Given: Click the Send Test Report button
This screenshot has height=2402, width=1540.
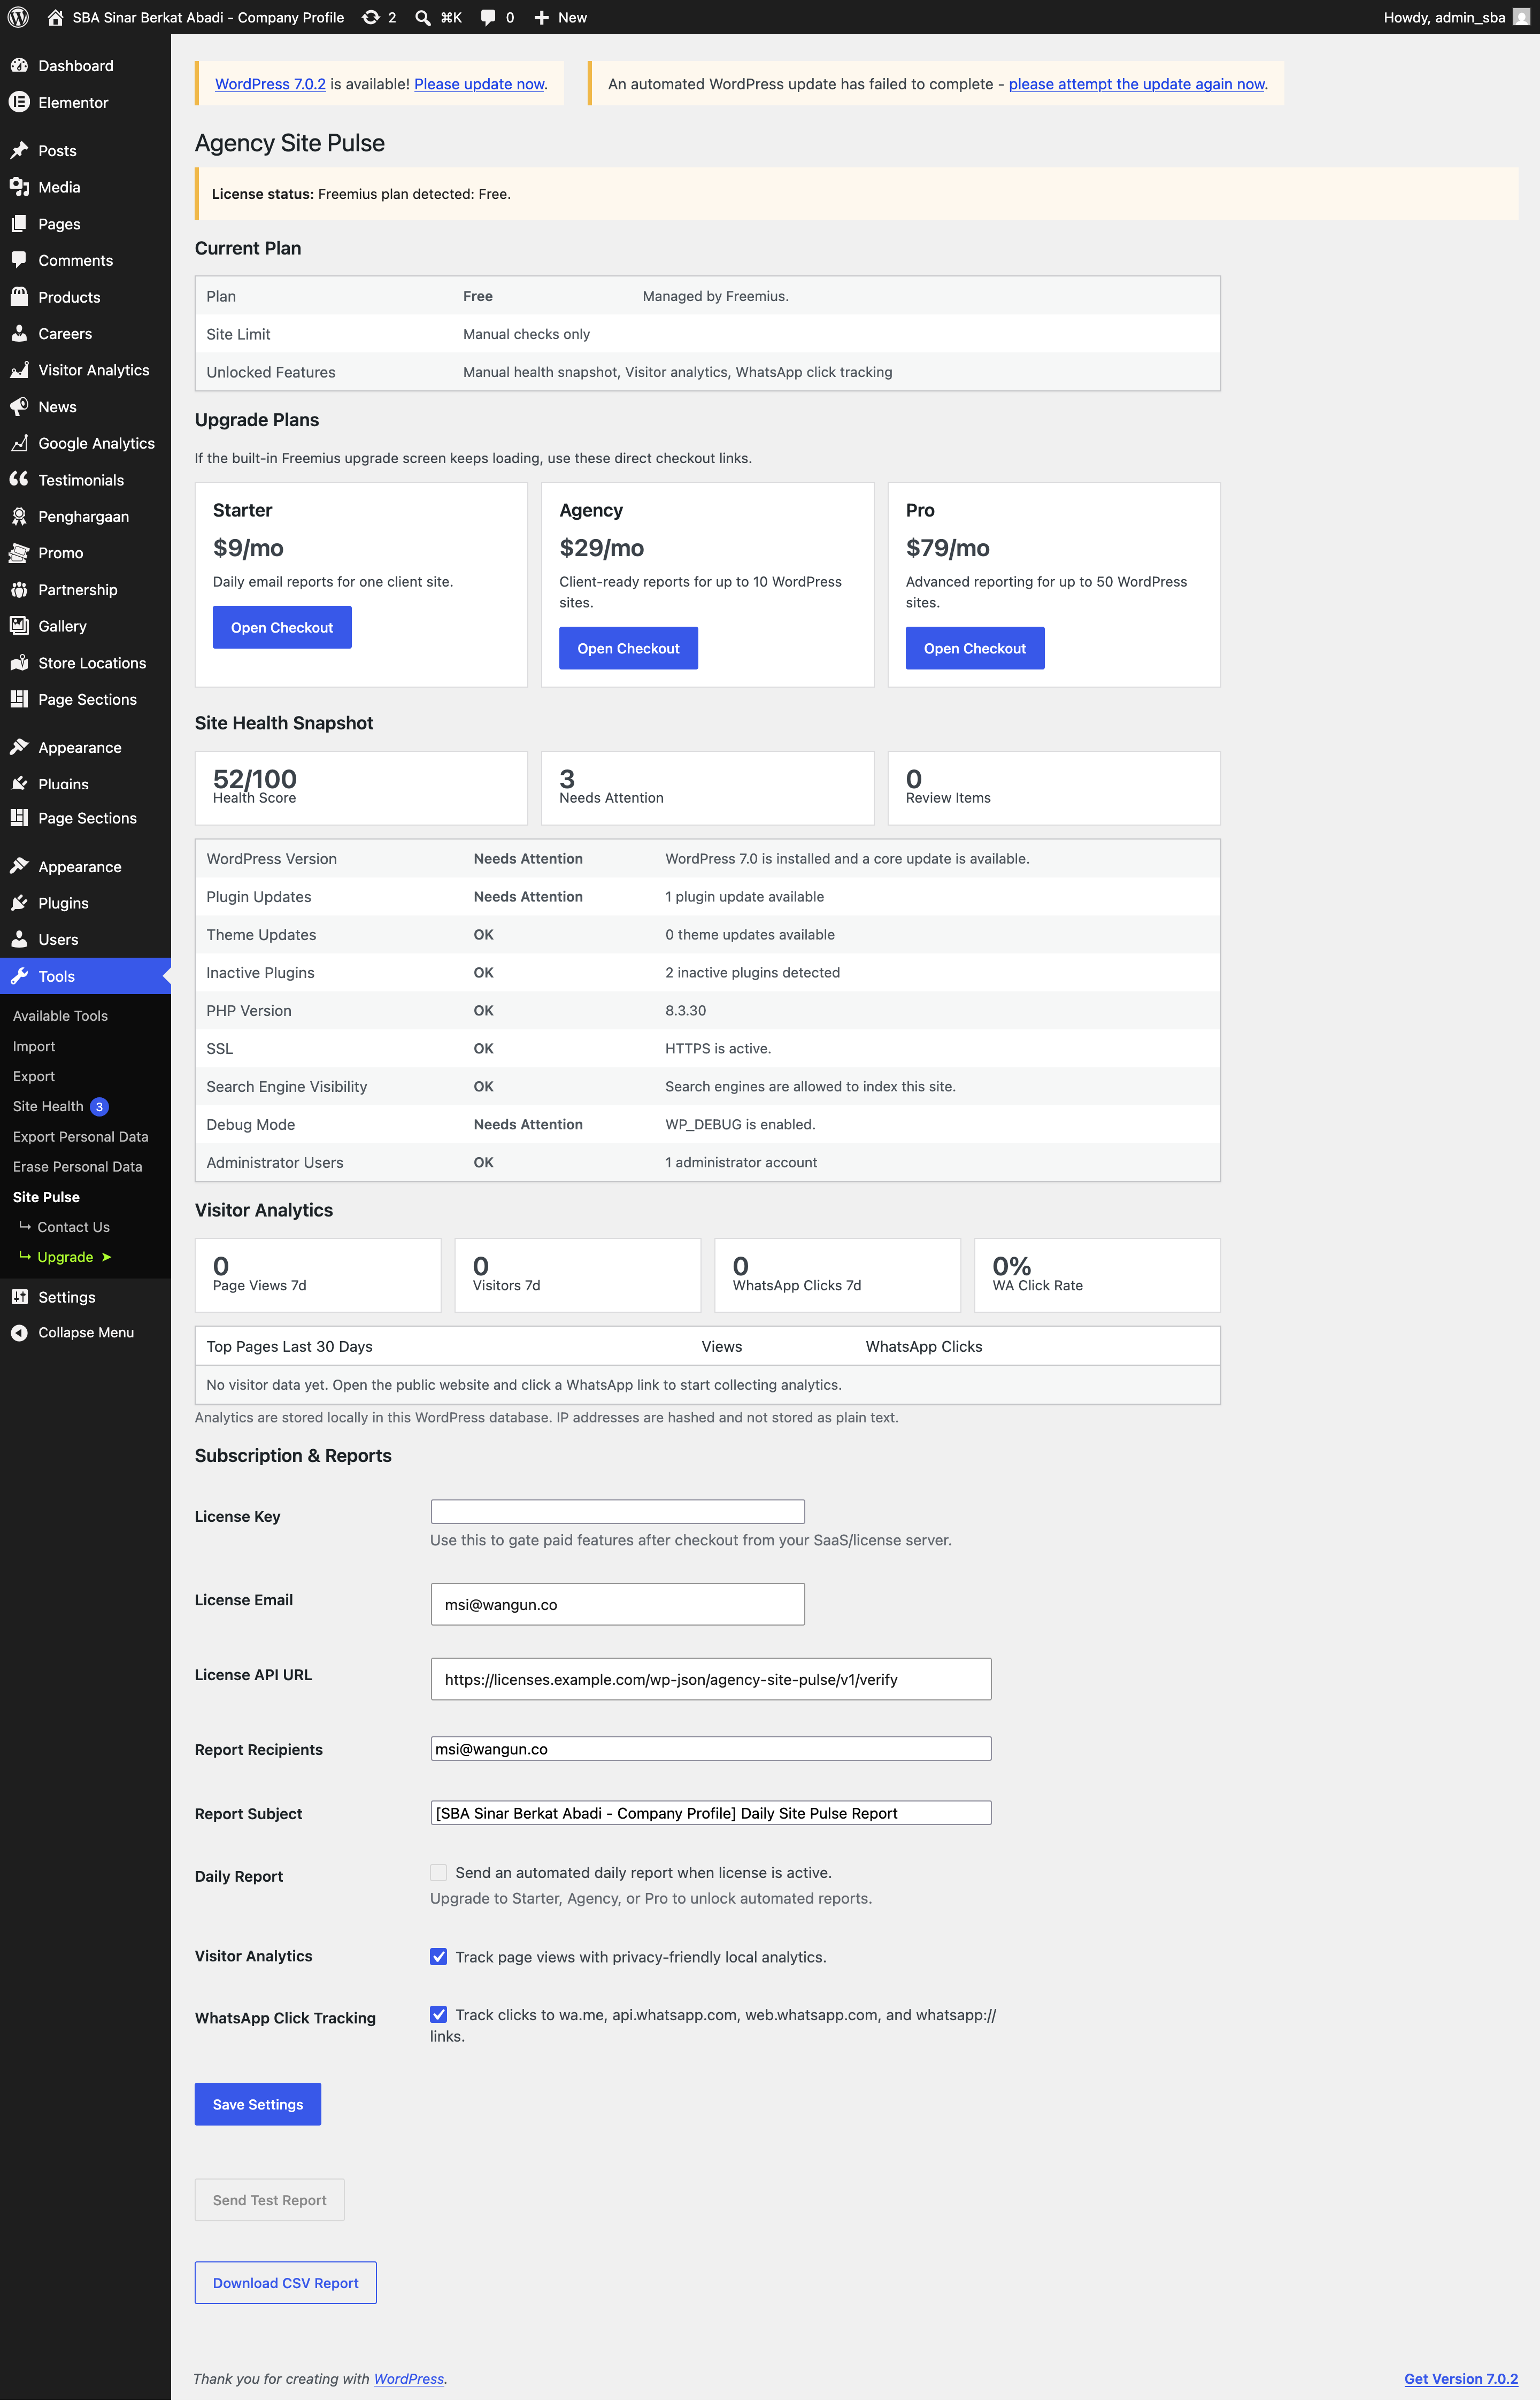Looking at the screenshot, I should (270, 2201).
